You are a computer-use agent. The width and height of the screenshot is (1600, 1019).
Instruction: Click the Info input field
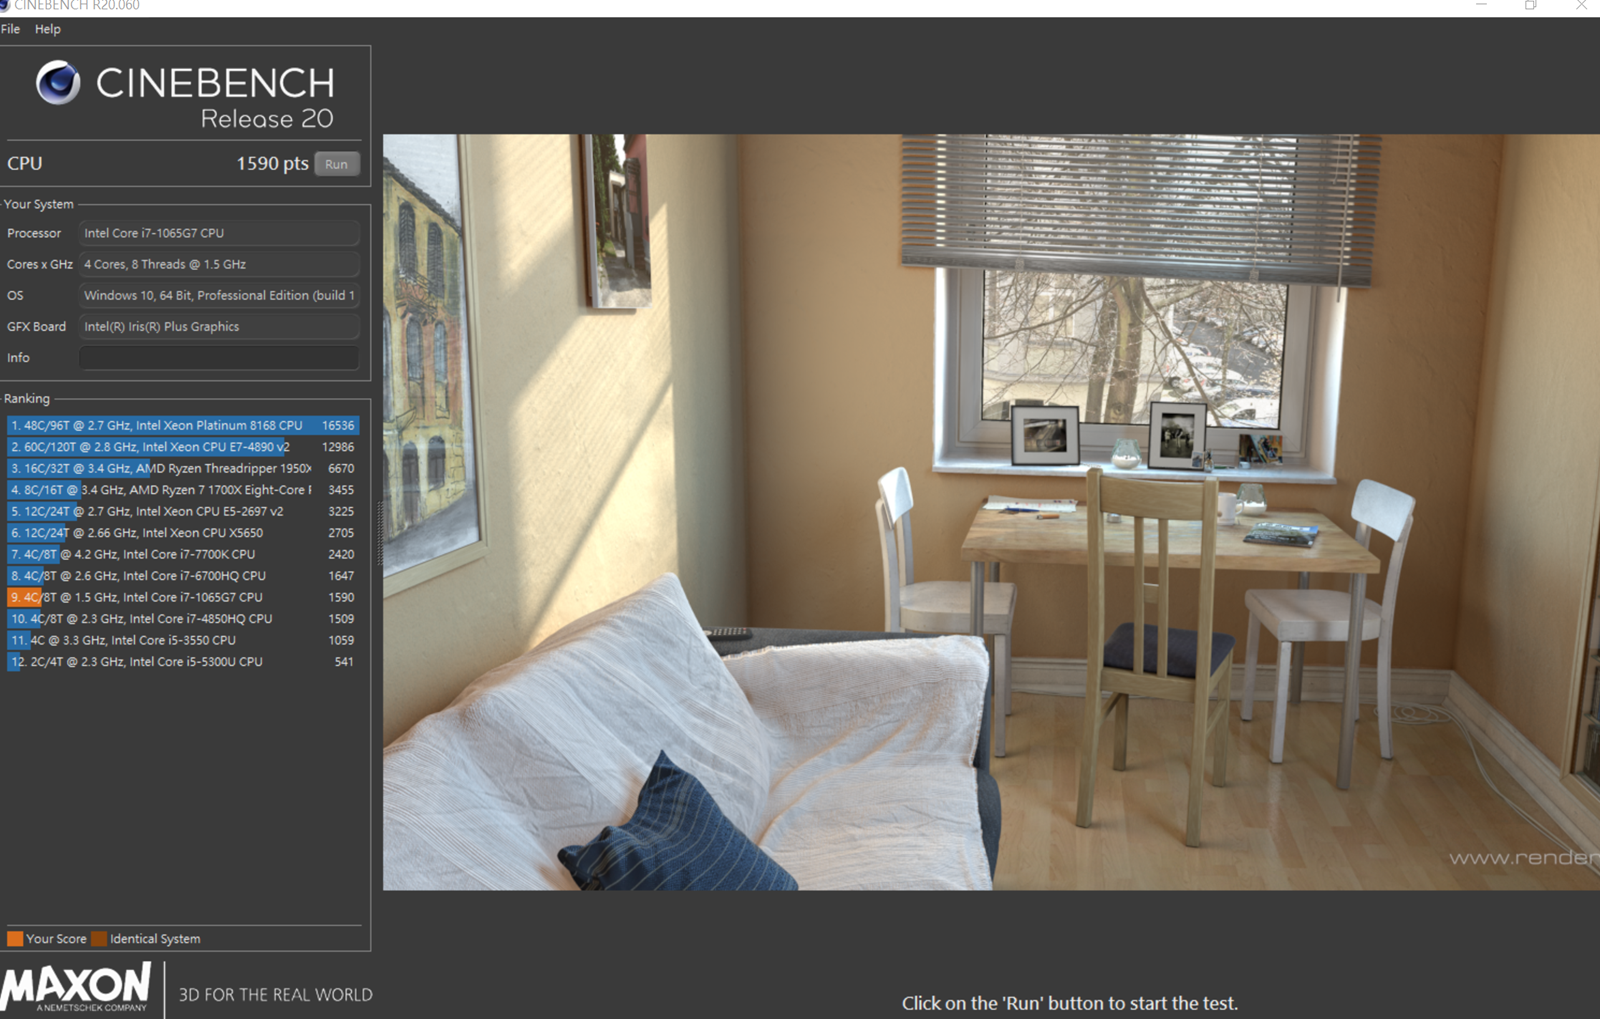[x=218, y=358]
